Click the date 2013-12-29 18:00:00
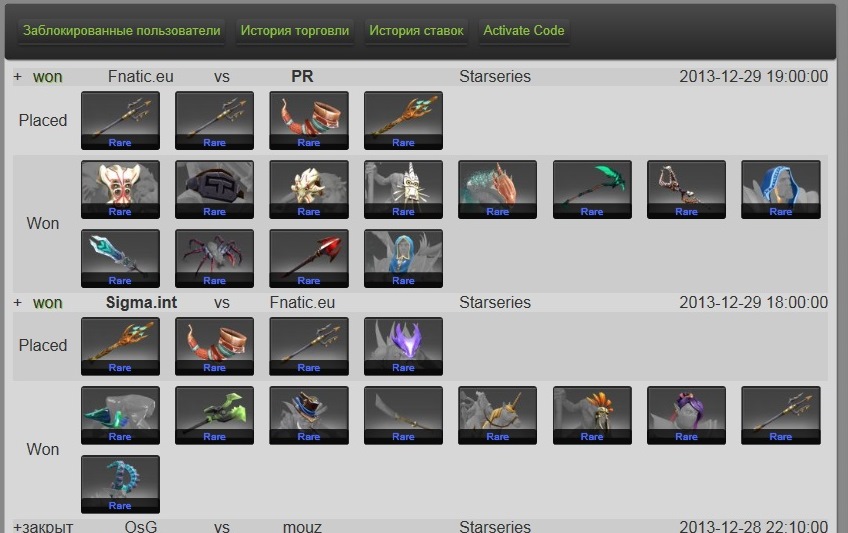The height and width of the screenshot is (533, 848). (x=753, y=303)
